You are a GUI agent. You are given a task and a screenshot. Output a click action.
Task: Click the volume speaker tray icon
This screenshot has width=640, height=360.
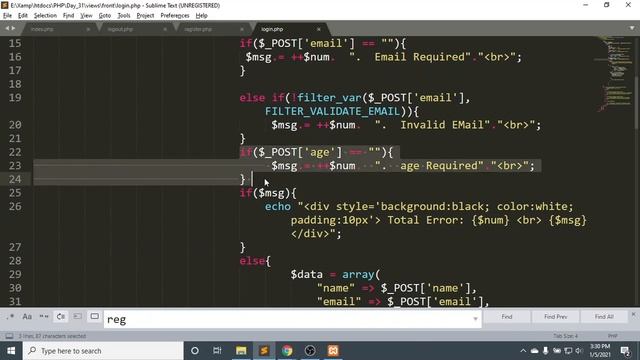(579, 351)
